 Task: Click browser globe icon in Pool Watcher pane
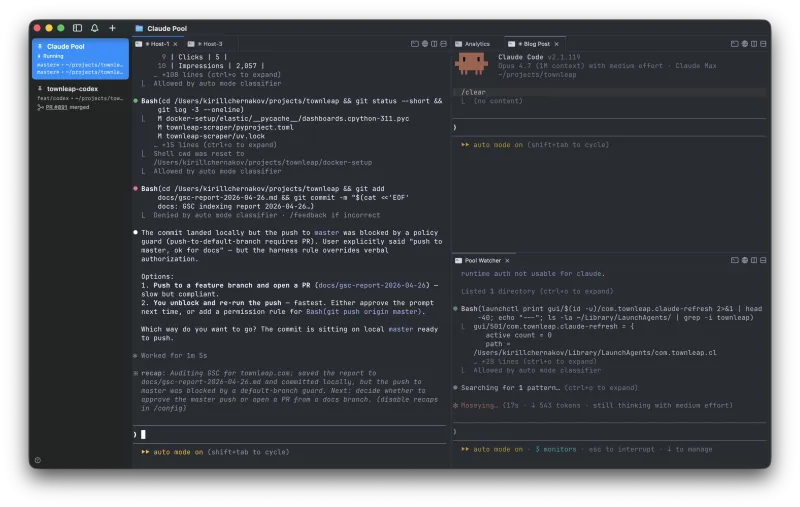click(745, 260)
